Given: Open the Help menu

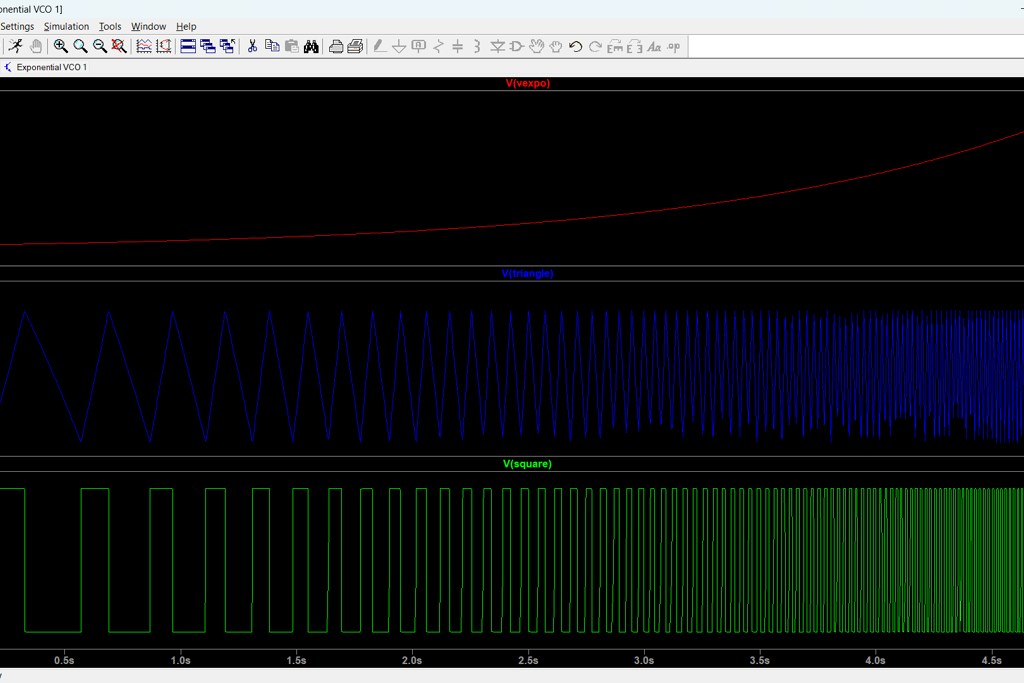Looking at the screenshot, I should pos(186,26).
